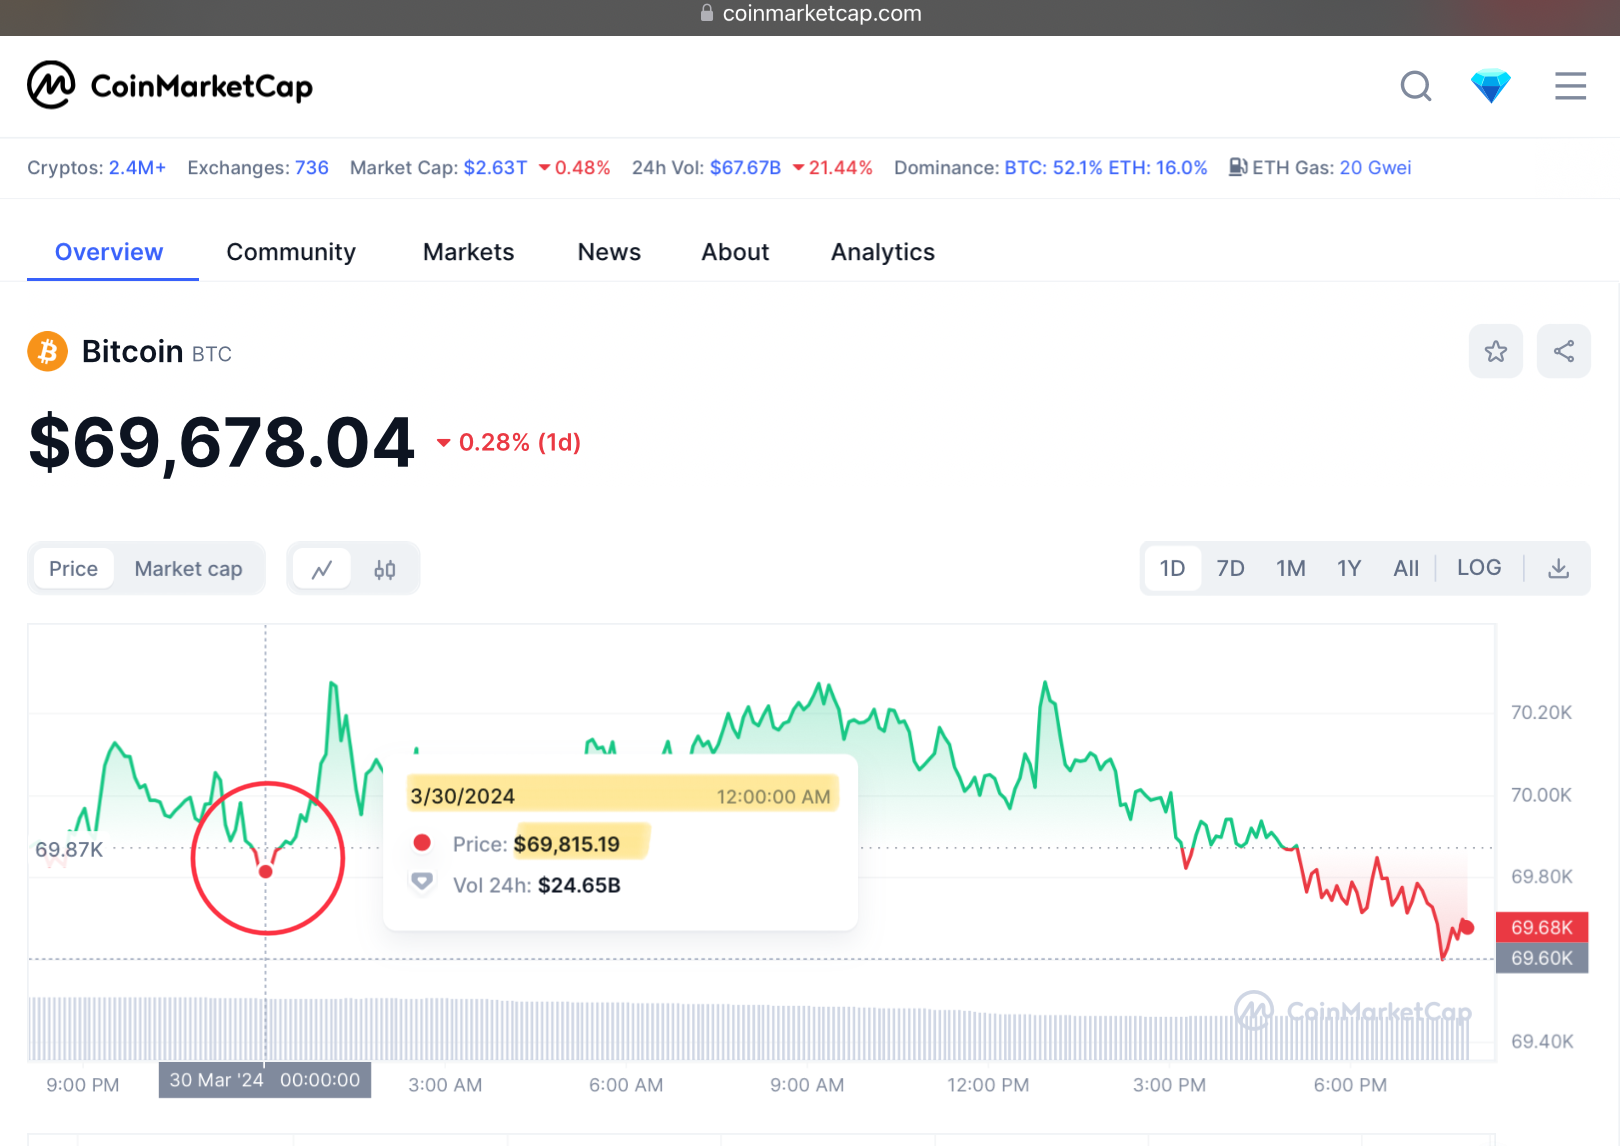Click the Bitcoin BTC name heading
This screenshot has height=1146, width=1620.
157,352
